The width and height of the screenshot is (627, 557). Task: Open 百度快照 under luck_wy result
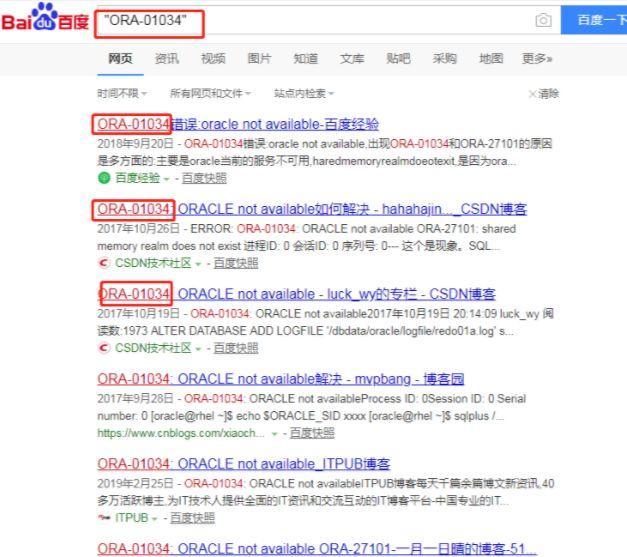pyautogui.click(x=236, y=348)
